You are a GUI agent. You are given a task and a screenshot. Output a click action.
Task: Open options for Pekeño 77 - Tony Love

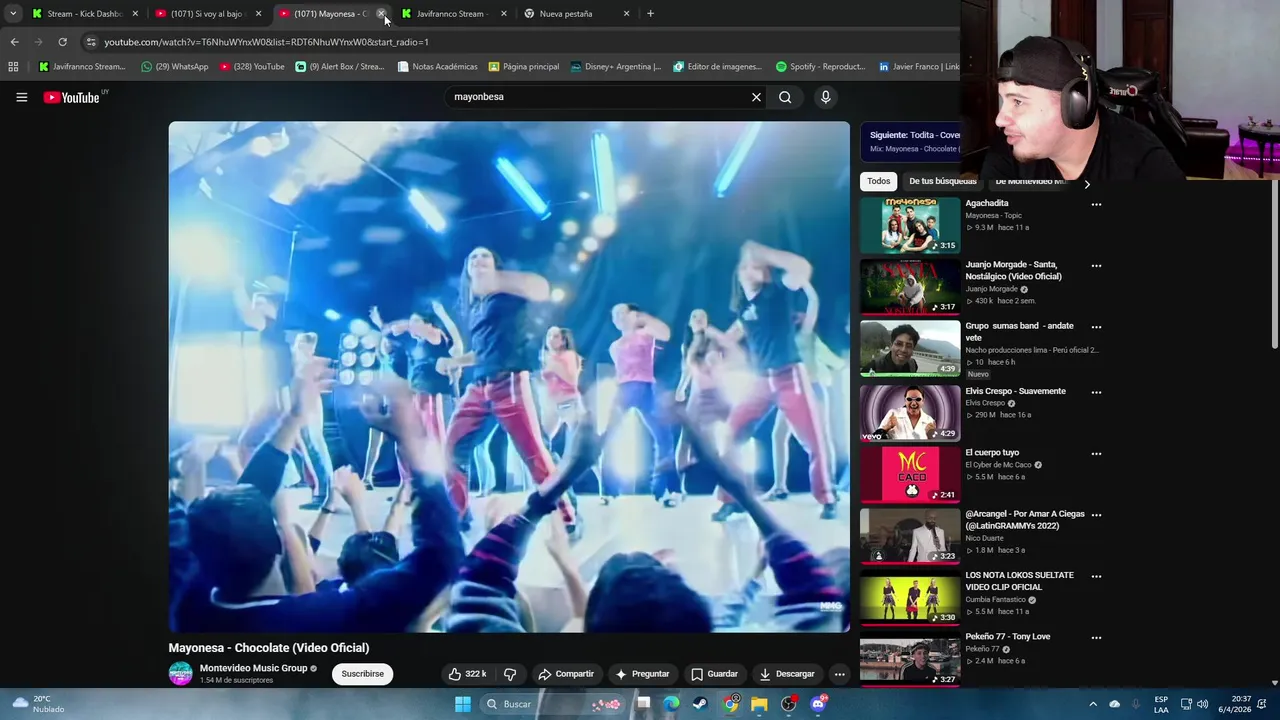pyautogui.click(x=1096, y=637)
